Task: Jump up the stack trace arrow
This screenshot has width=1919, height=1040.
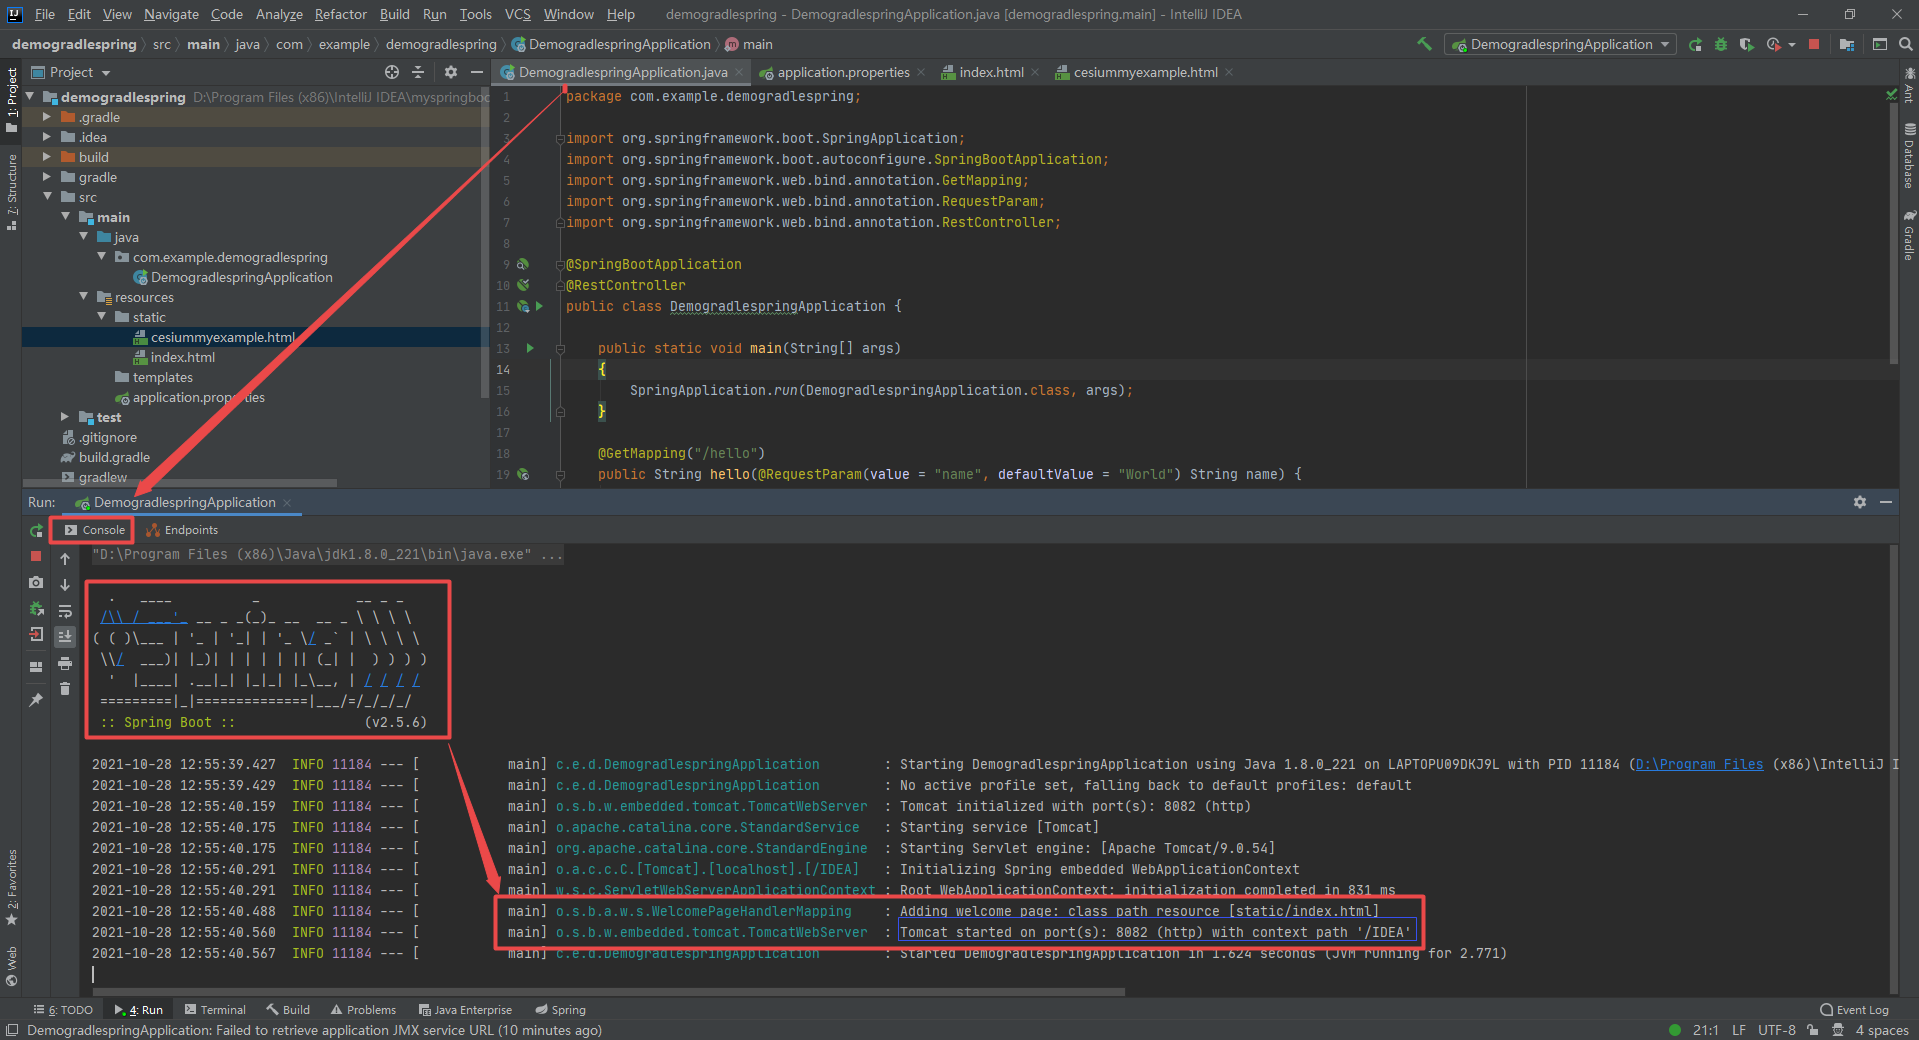Action: point(65,559)
